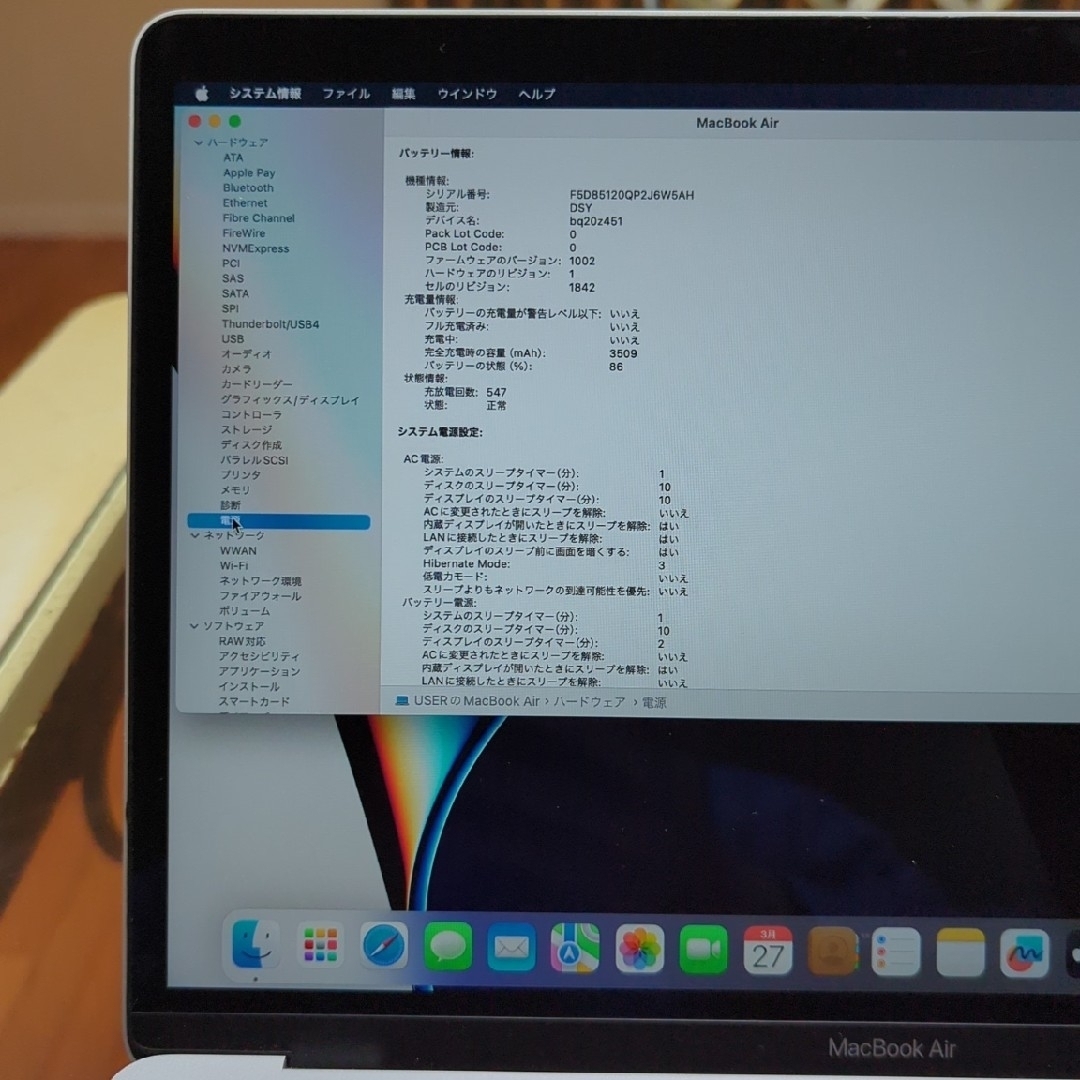Click the computer icon in path bar

(x=402, y=700)
